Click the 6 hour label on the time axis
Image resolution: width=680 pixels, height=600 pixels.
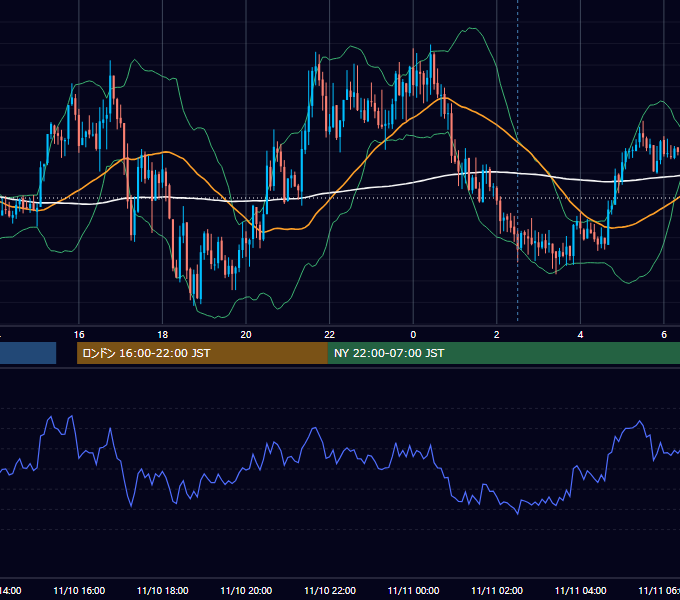click(x=664, y=335)
